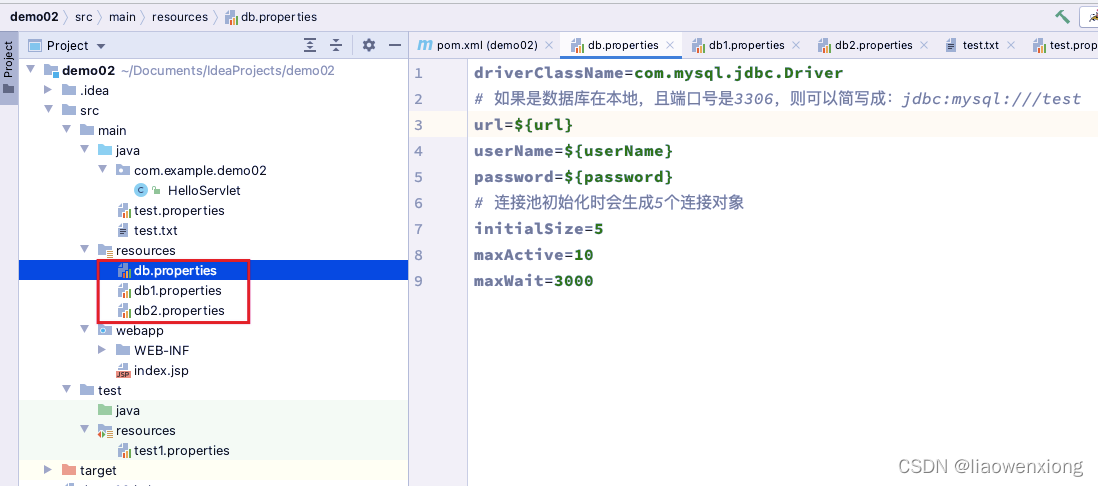This screenshot has width=1098, height=486.
Task: Close the test.txt tab
Action: 1010,45
